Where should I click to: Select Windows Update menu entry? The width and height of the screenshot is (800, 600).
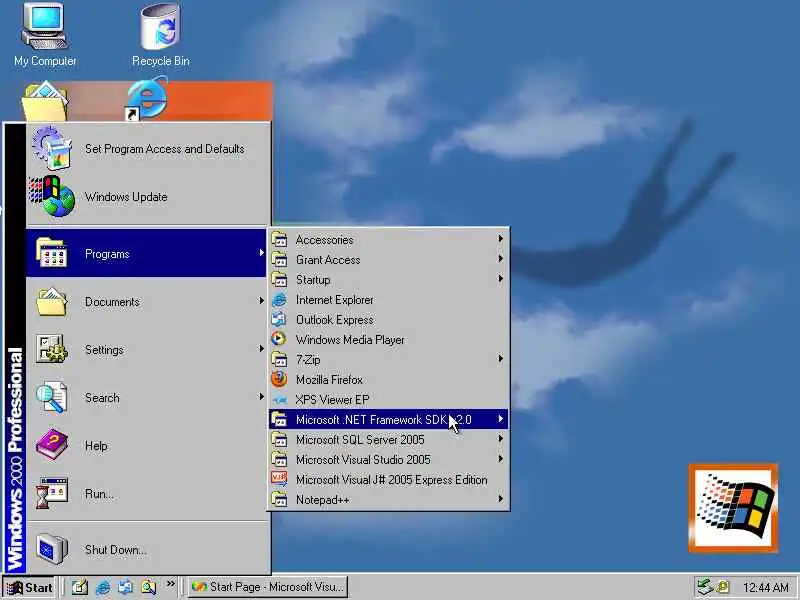pyautogui.click(x=148, y=196)
